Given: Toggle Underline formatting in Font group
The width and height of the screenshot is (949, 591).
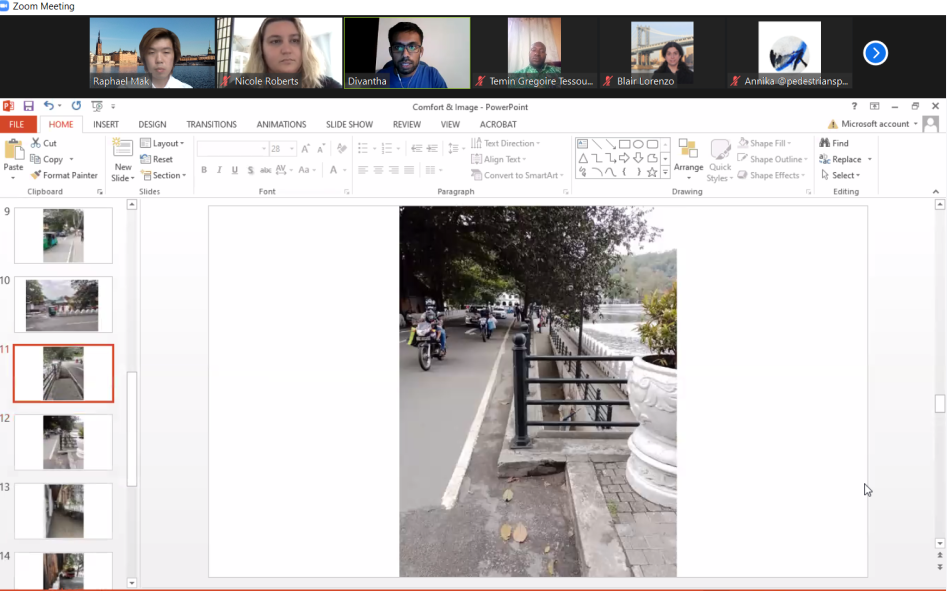Looking at the screenshot, I should [235, 170].
